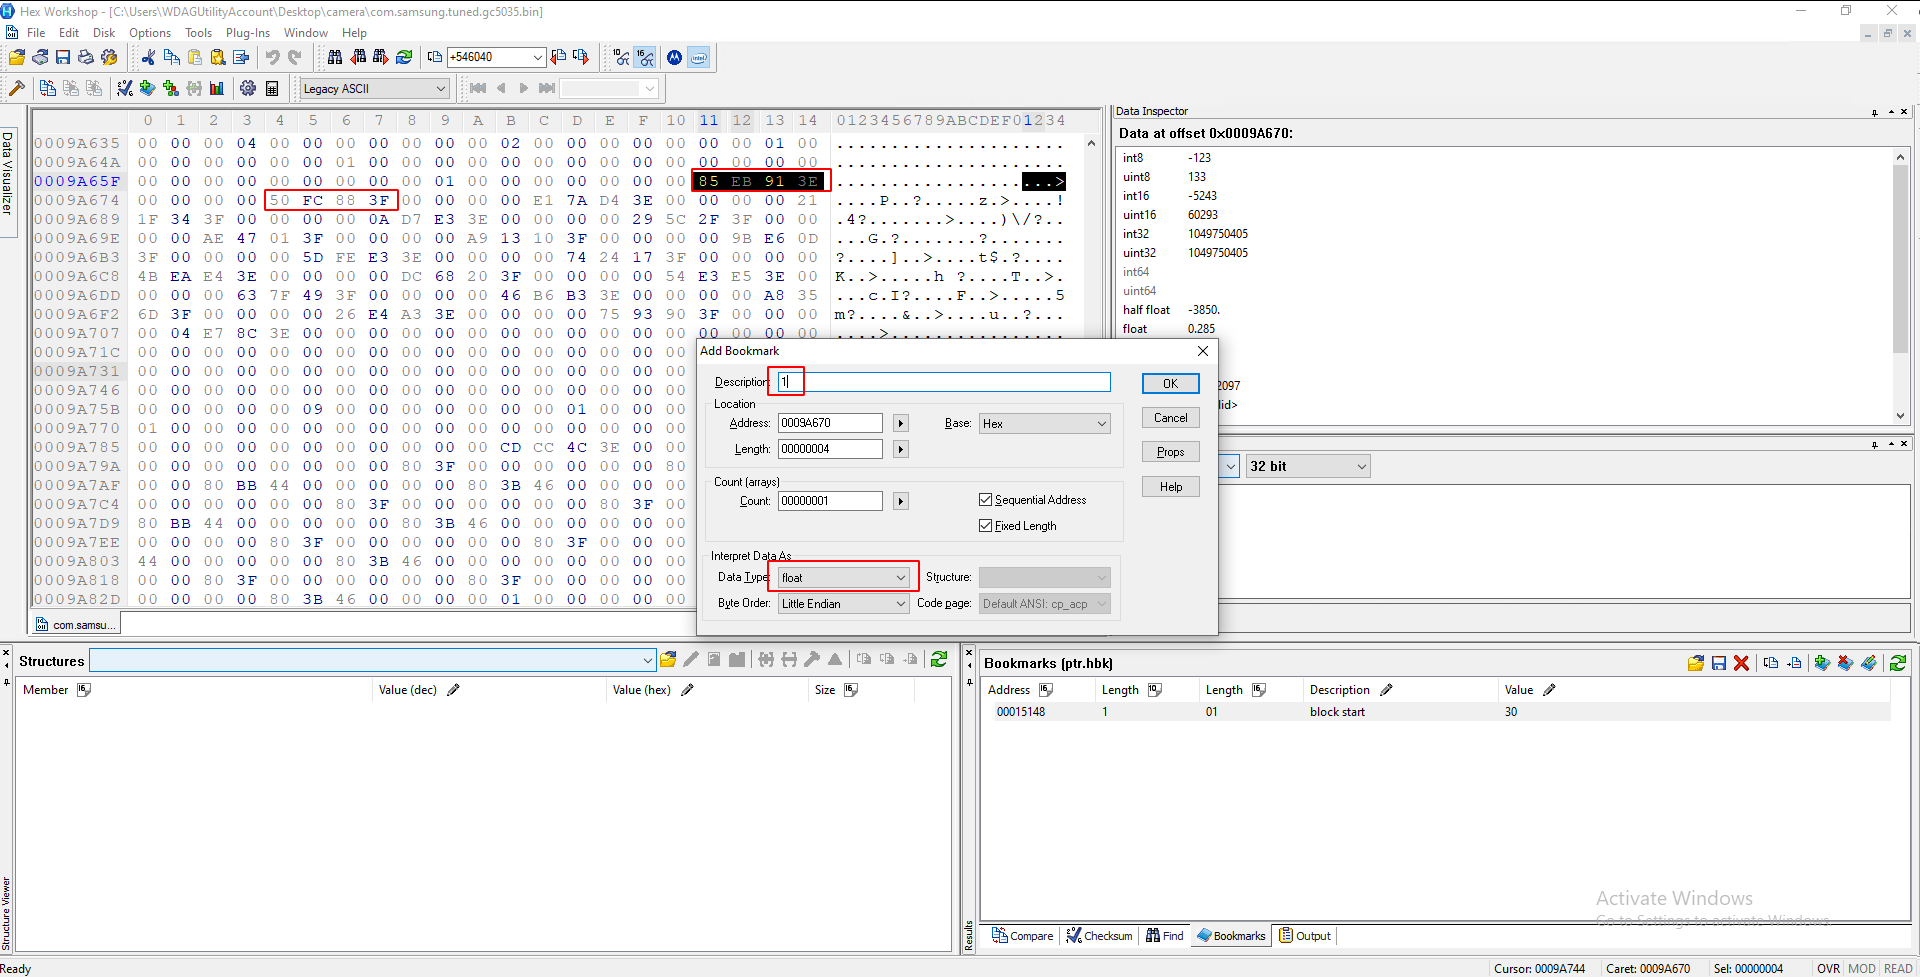Click Cancel in Add Bookmark dialog

click(1170, 418)
